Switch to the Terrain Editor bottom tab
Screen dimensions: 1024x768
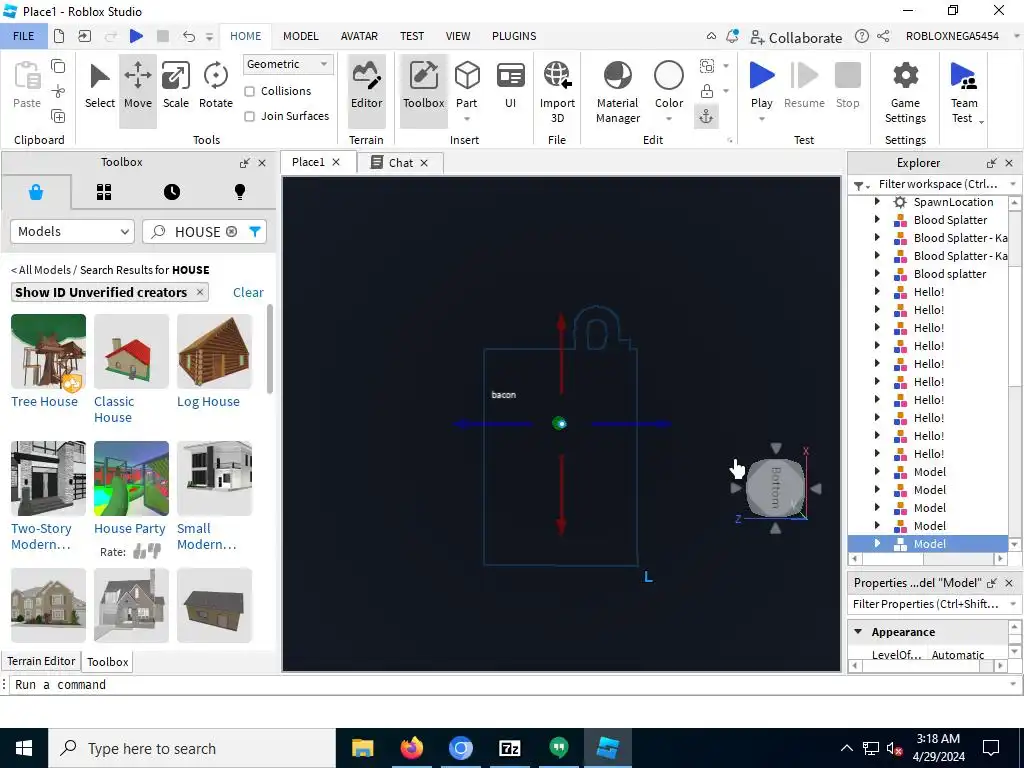(41, 661)
